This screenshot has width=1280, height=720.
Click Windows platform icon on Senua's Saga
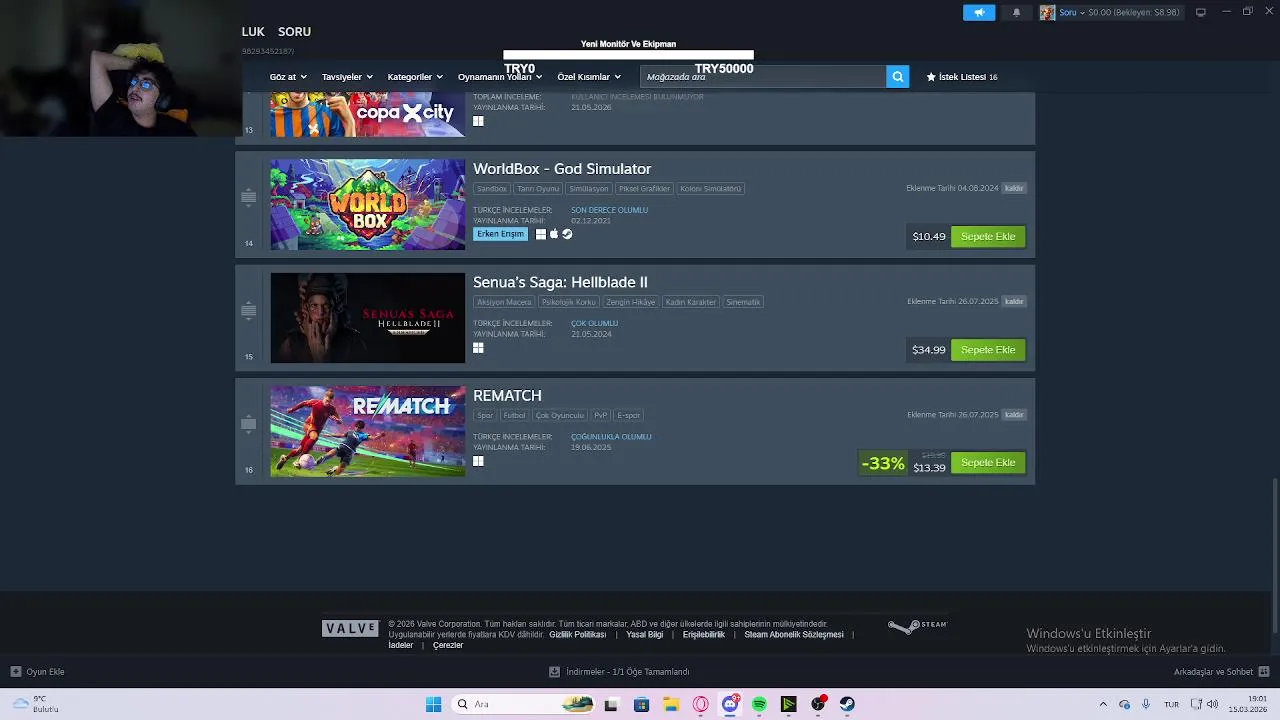(x=478, y=348)
